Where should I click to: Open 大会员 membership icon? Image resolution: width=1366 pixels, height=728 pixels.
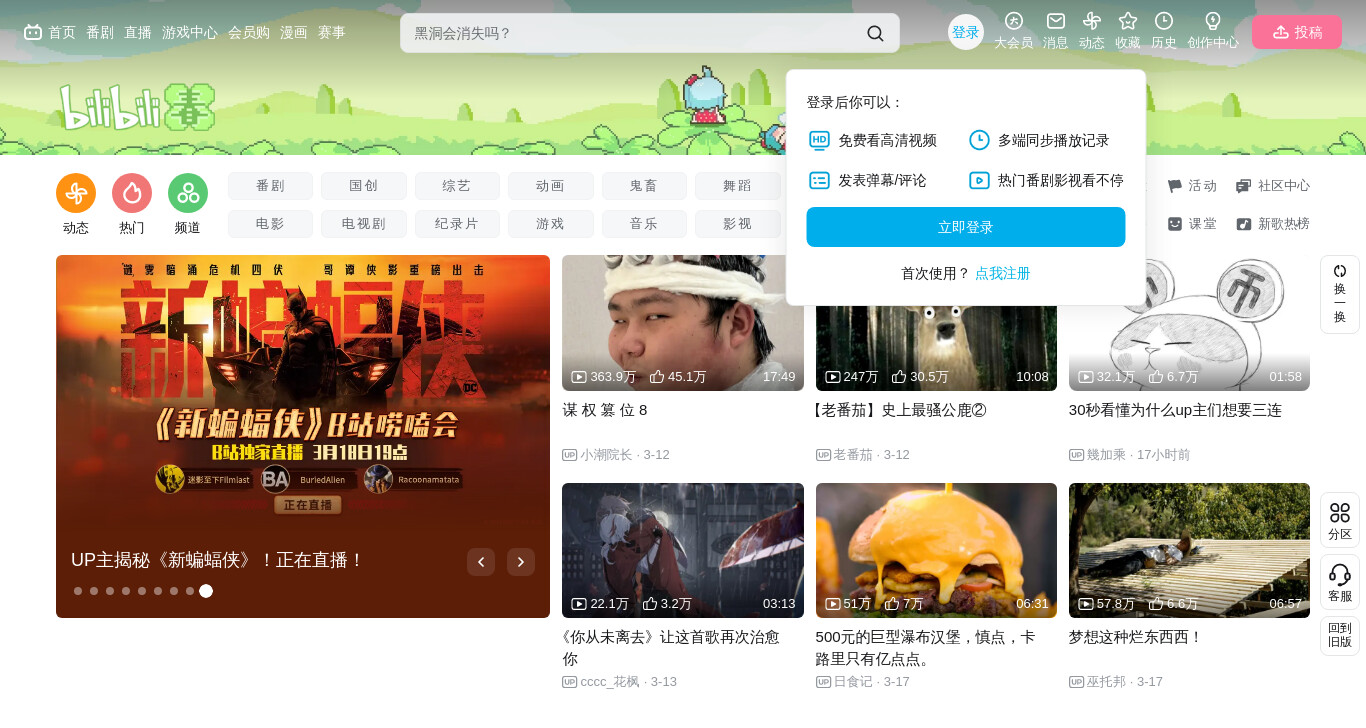[1014, 20]
